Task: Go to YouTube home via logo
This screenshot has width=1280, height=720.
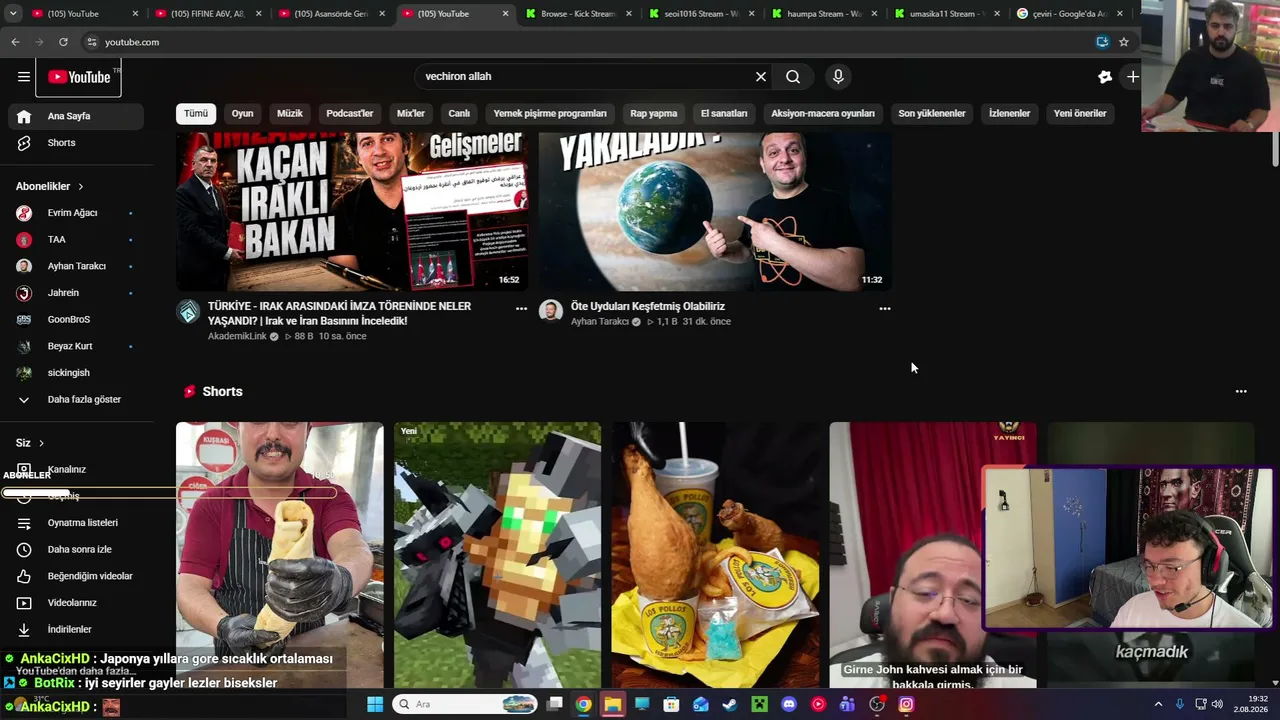Action: (79, 77)
